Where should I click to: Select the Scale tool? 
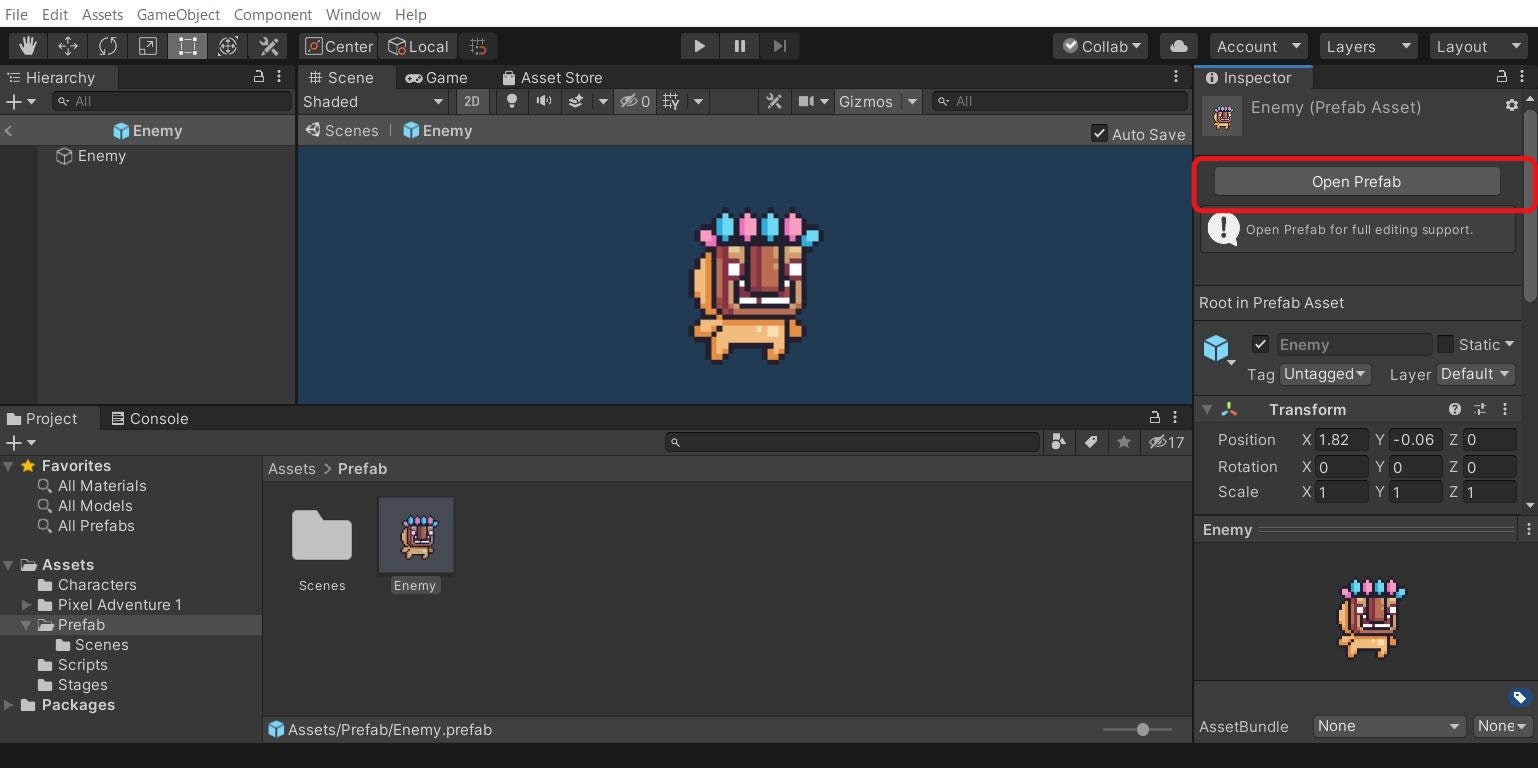[148, 46]
